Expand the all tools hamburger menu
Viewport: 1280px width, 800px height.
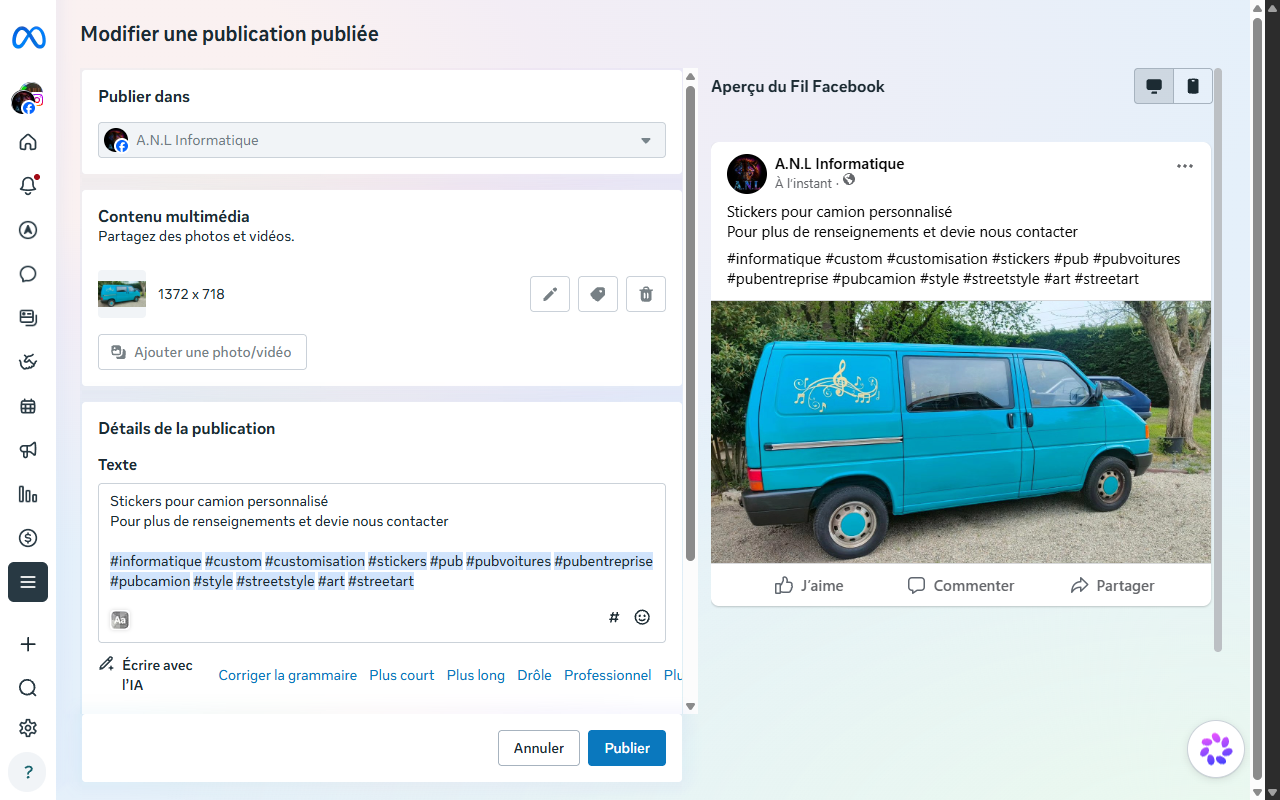point(28,582)
